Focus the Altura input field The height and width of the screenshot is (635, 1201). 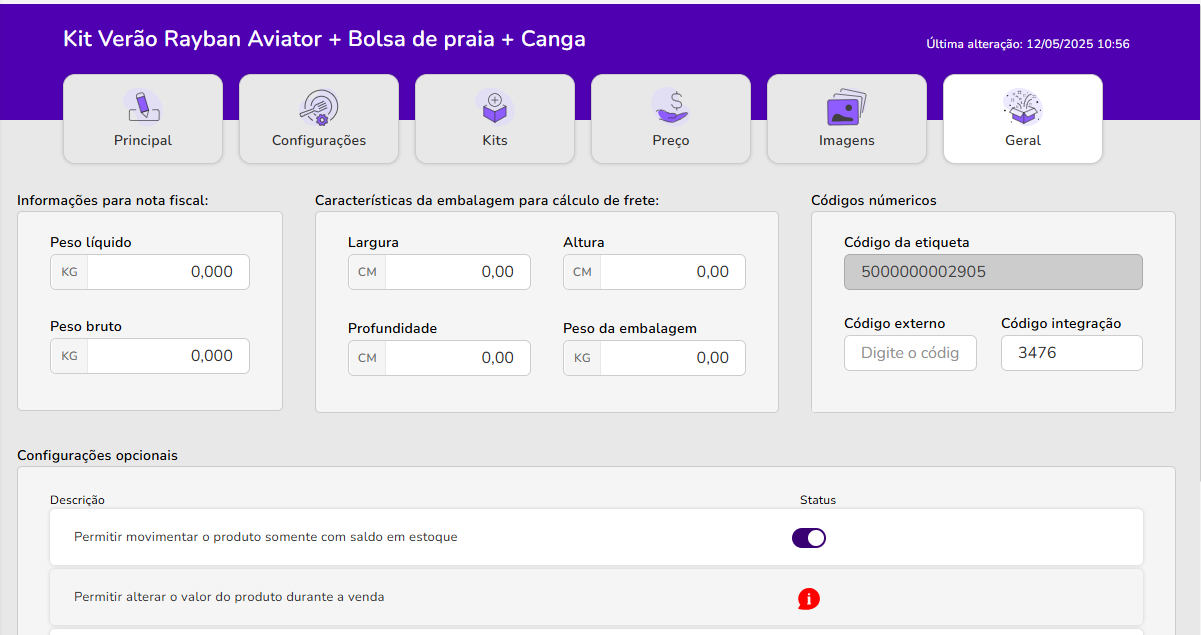tap(673, 272)
